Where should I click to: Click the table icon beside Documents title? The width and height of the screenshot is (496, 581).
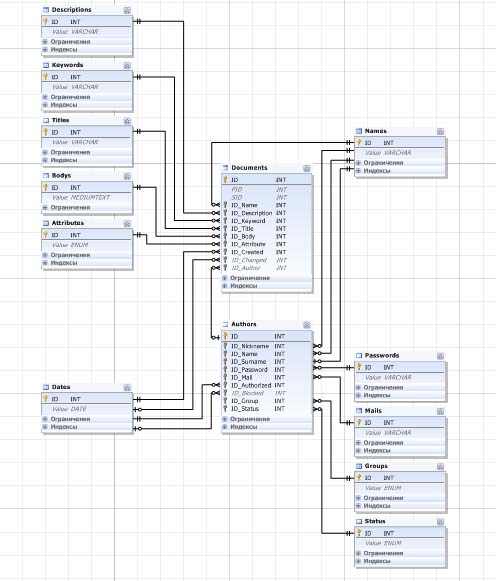pyautogui.click(x=225, y=168)
